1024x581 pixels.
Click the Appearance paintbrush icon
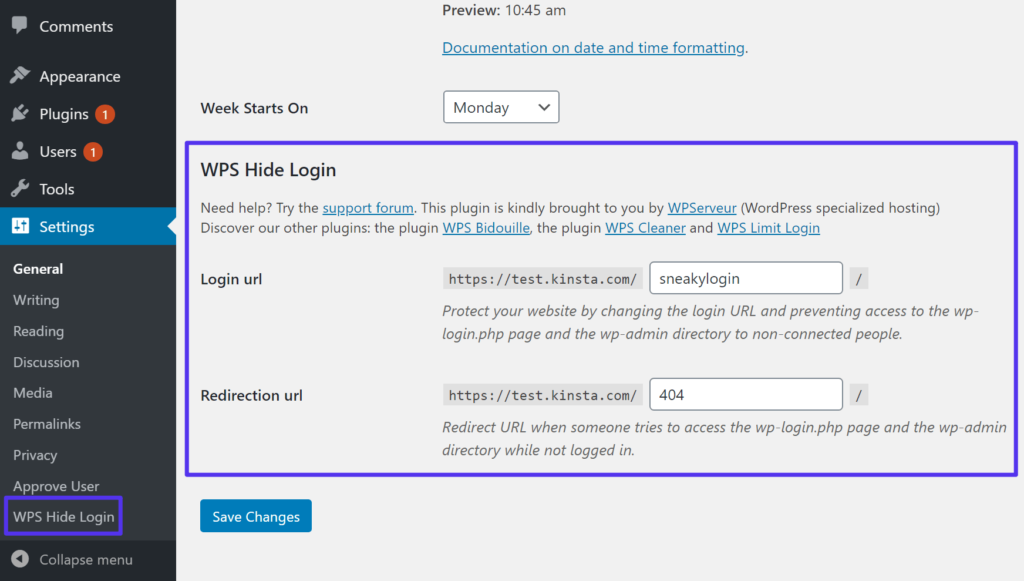click(x=20, y=75)
